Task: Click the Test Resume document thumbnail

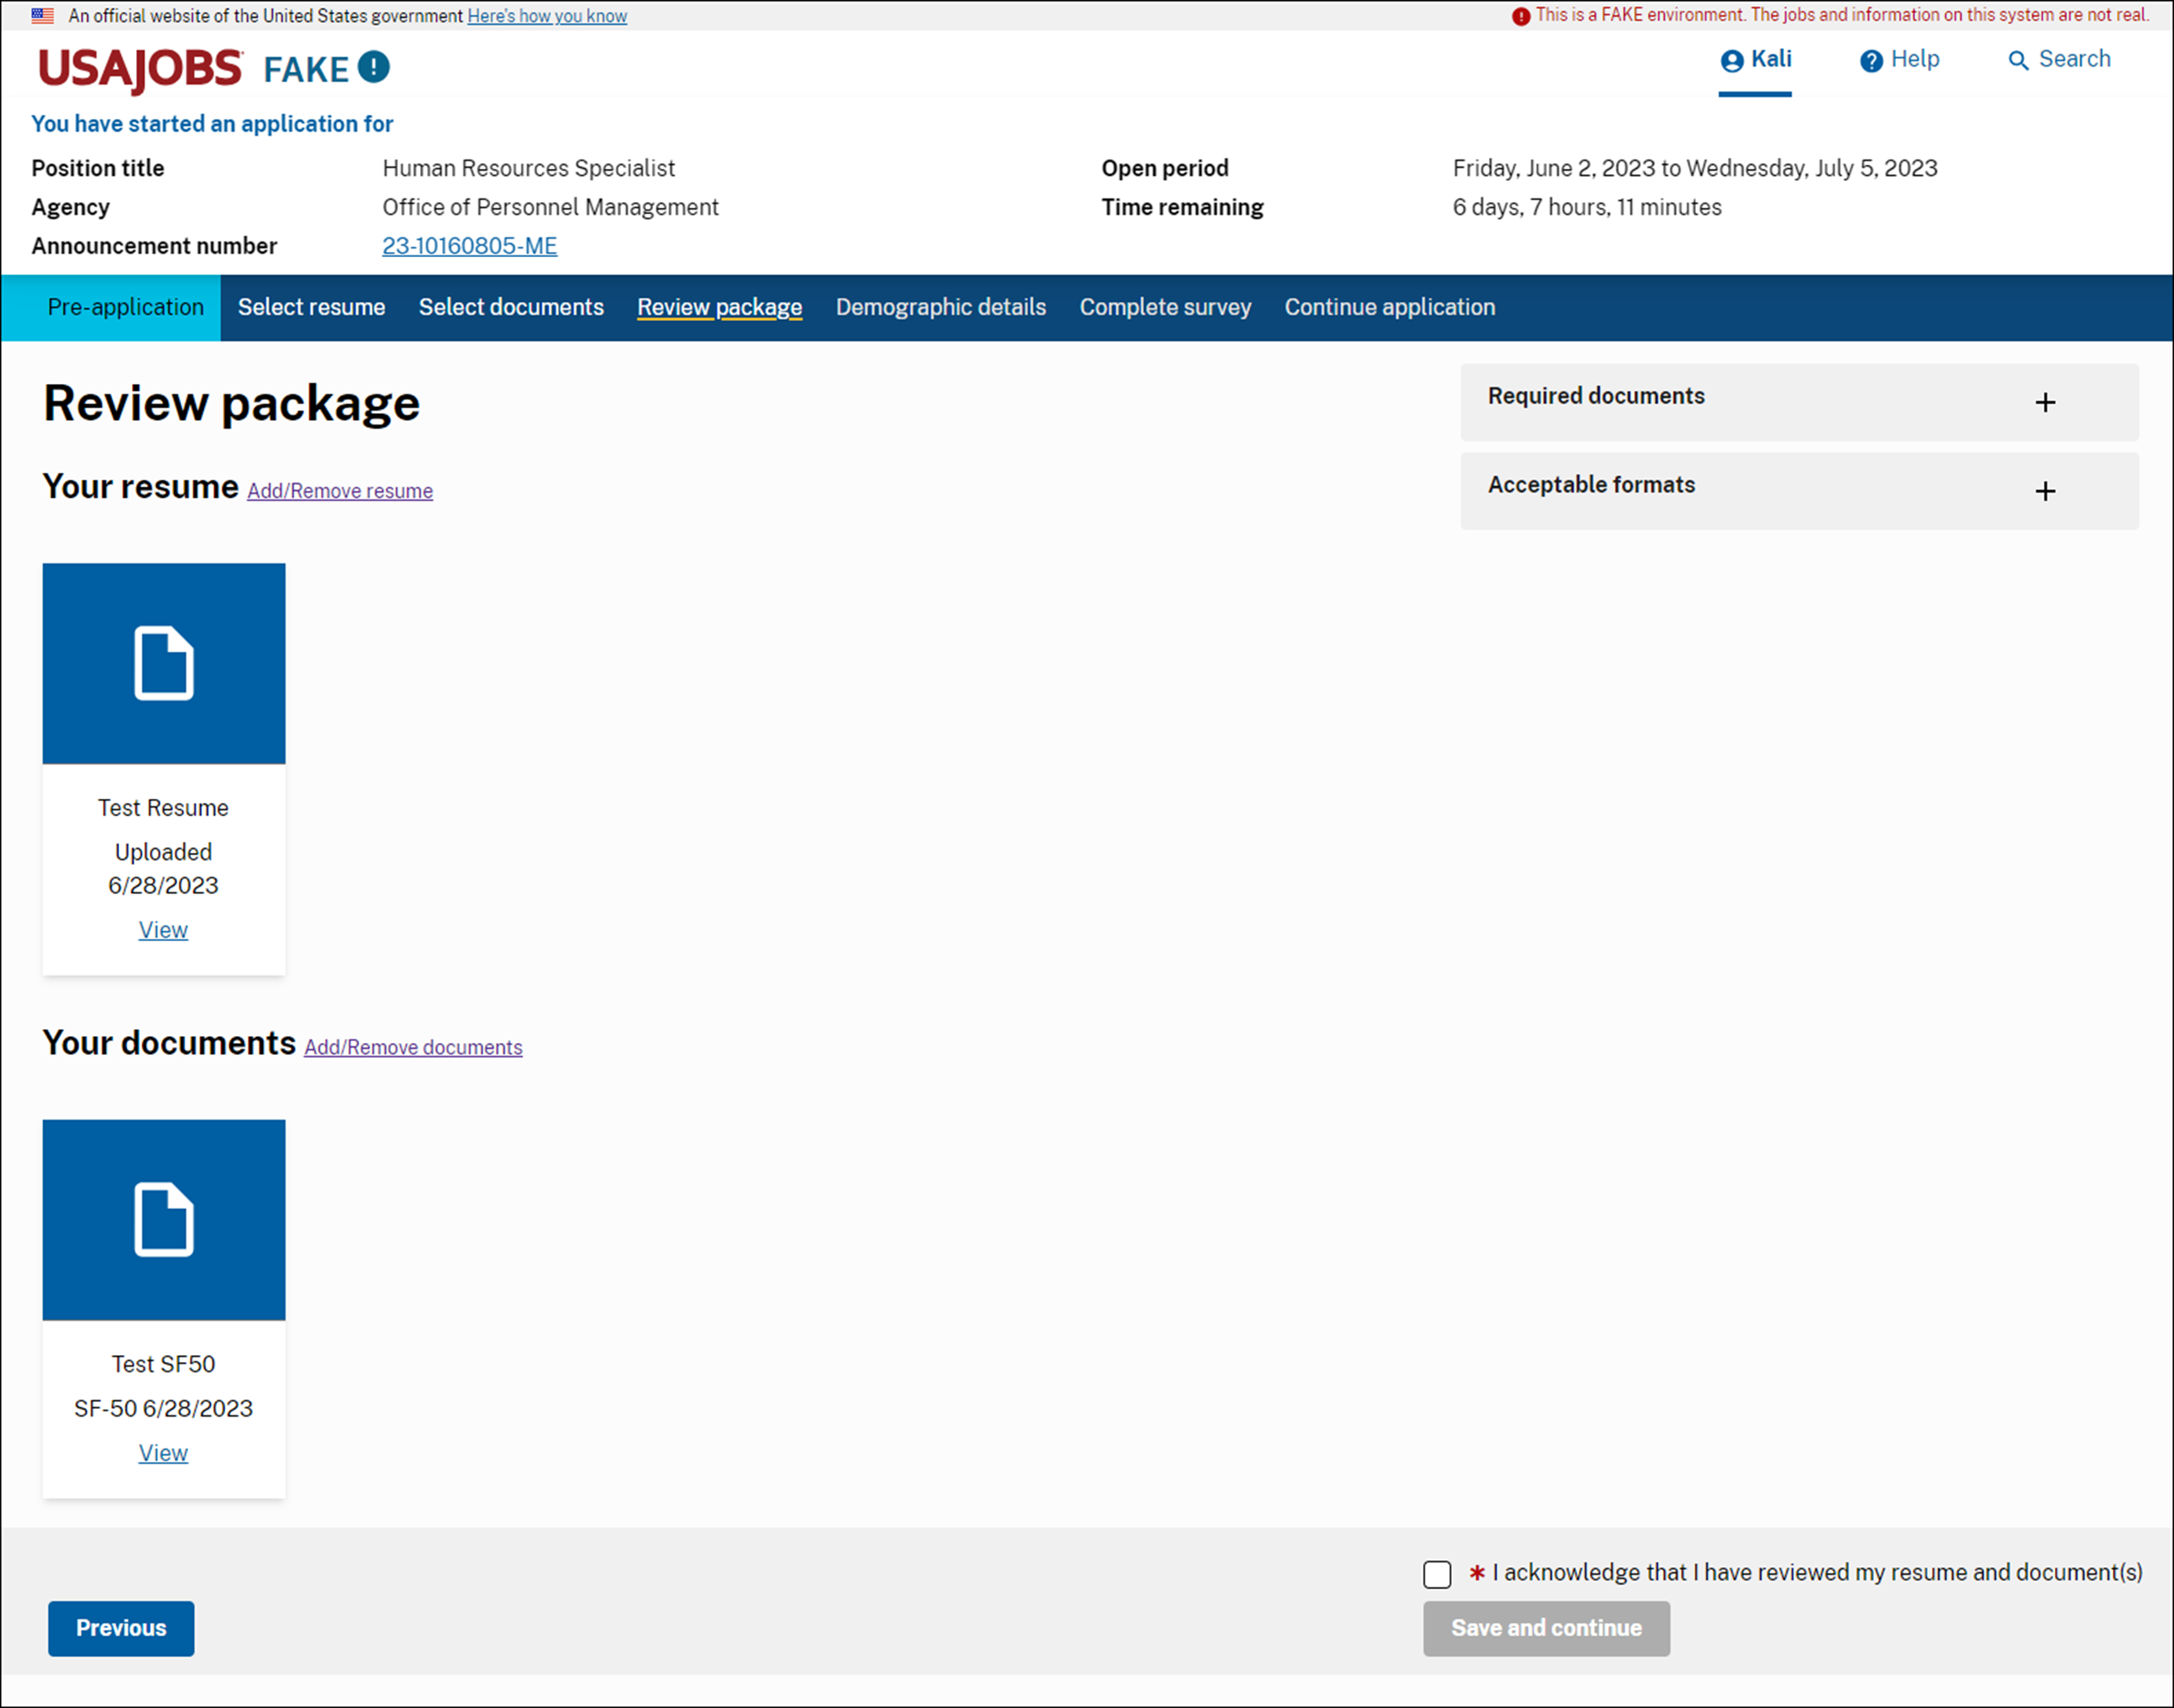Action: pos(164,663)
